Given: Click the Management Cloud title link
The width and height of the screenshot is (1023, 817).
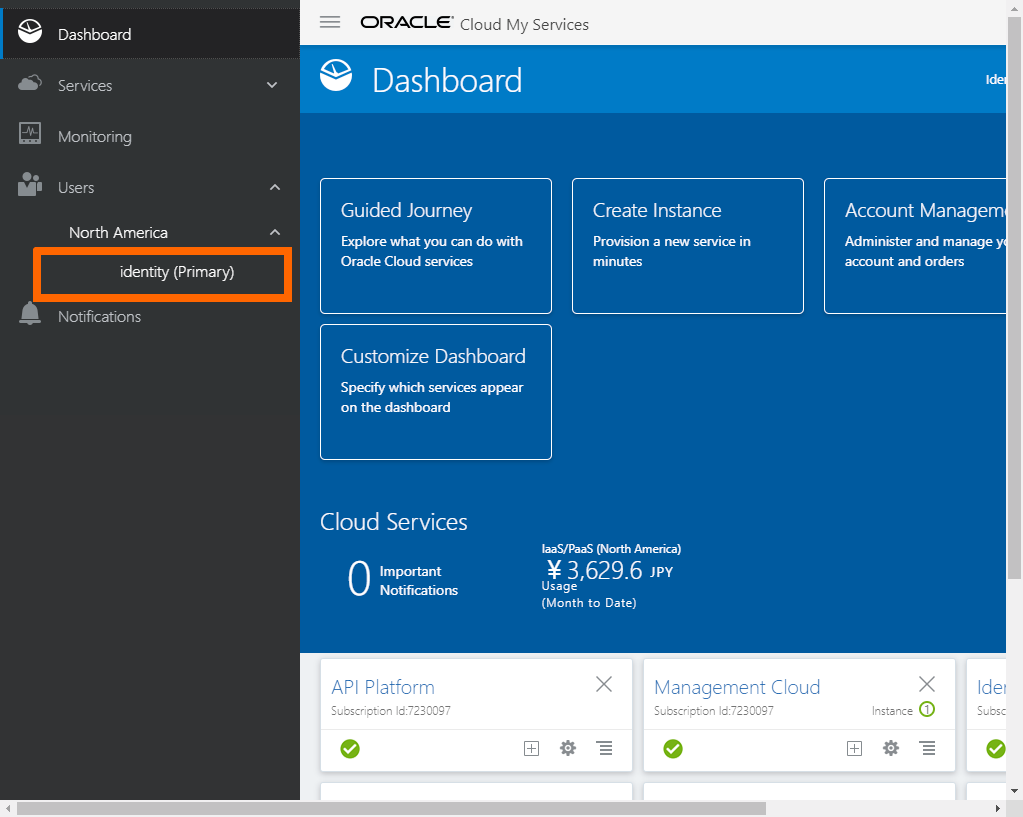Looking at the screenshot, I should click(x=737, y=687).
